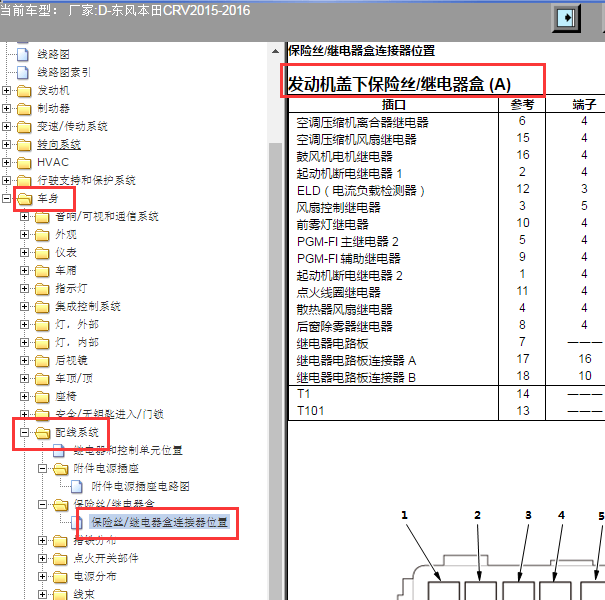This screenshot has height=600, width=605.
Task: Select 车顶/顶 tree item
Action: pyautogui.click(x=74, y=379)
